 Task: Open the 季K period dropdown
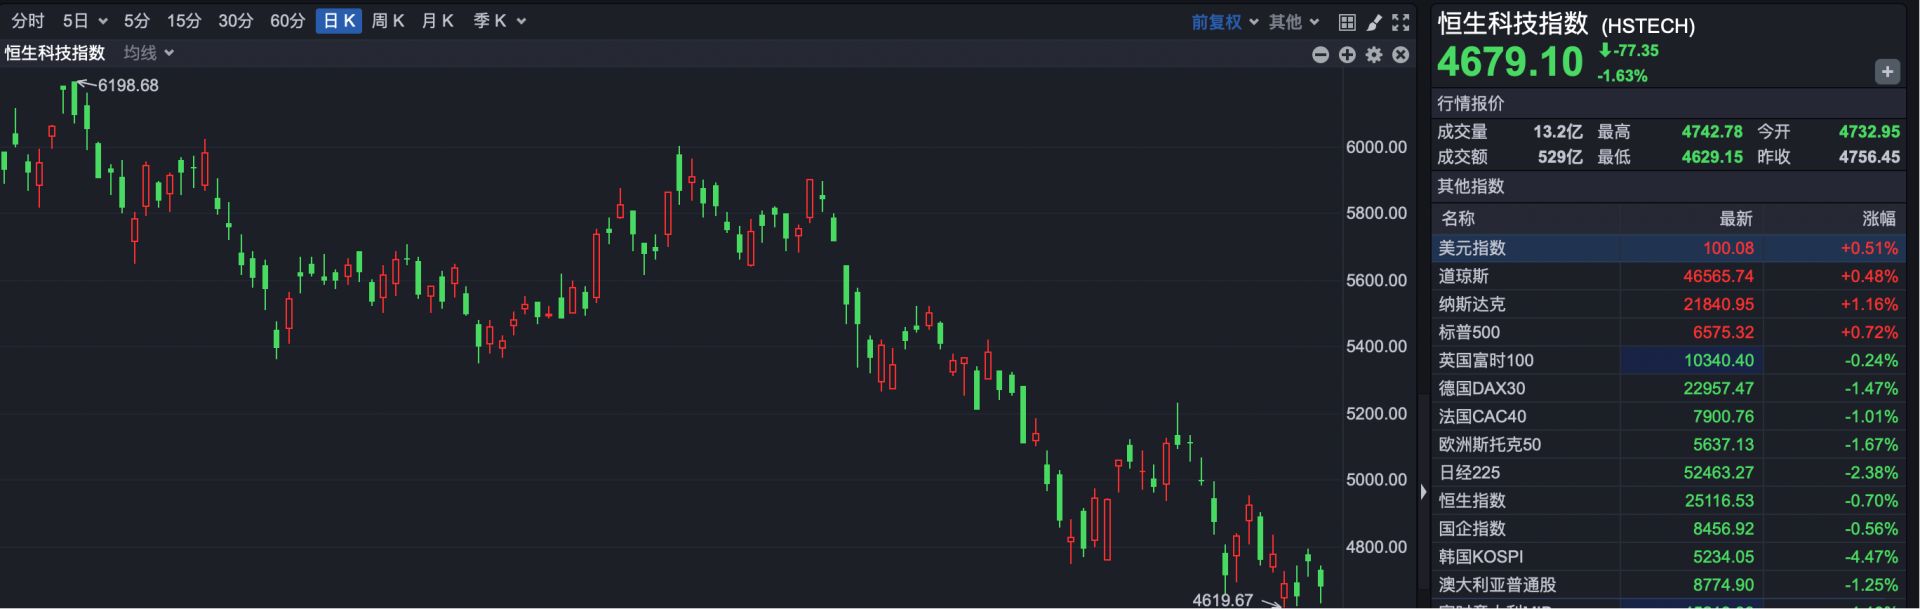tap(499, 21)
